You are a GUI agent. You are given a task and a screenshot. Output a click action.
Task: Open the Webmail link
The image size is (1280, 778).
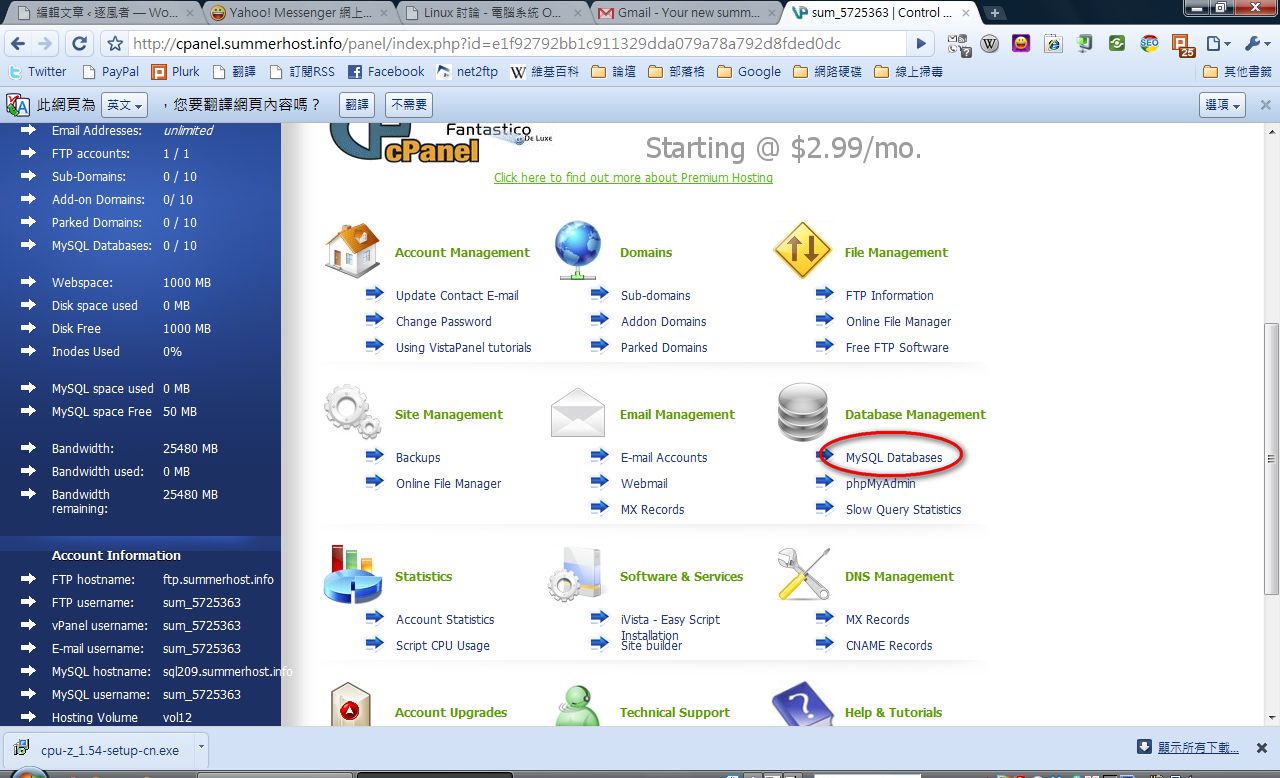click(643, 483)
